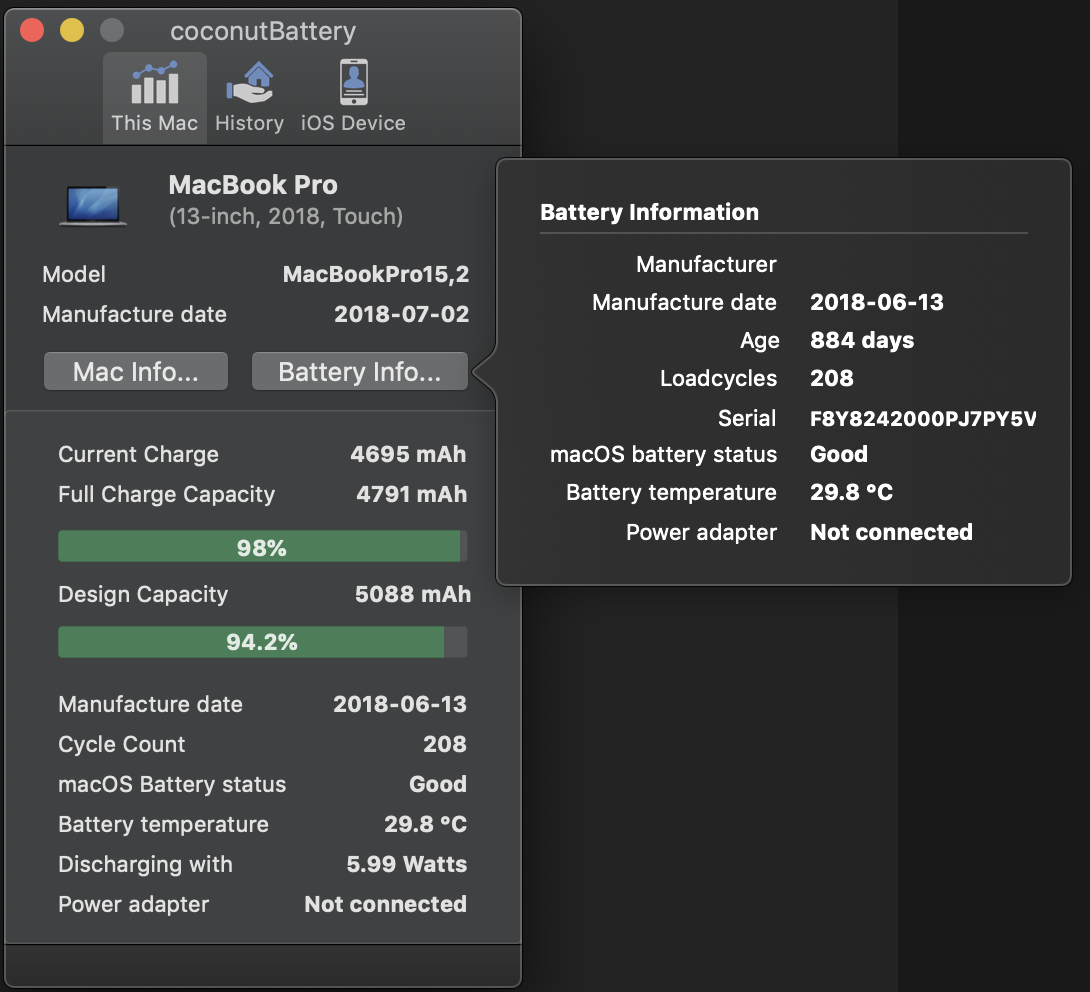Close the coconutBattery window
Image resolution: width=1090 pixels, height=992 pixels.
tap(32, 31)
